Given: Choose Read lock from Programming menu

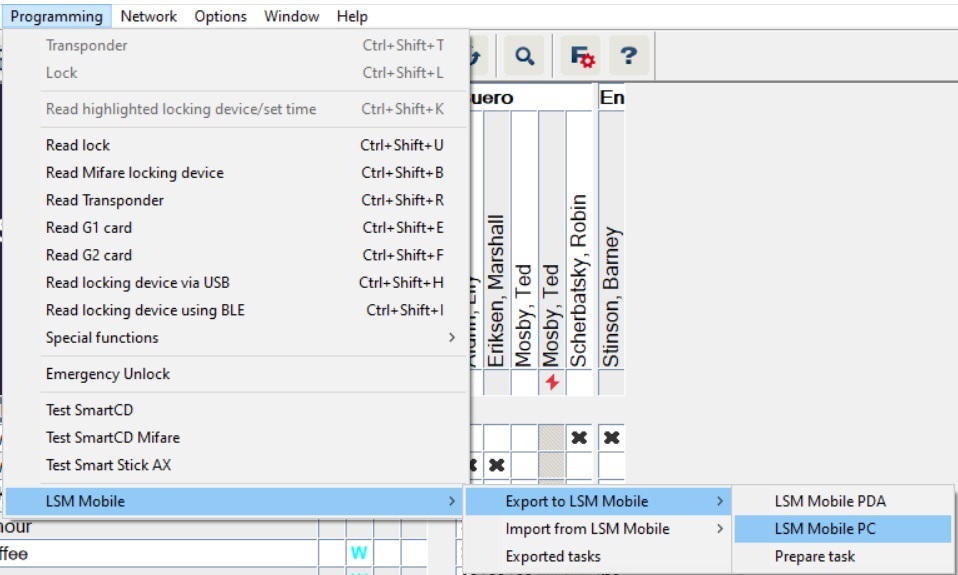Looking at the screenshot, I should (78, 145).
